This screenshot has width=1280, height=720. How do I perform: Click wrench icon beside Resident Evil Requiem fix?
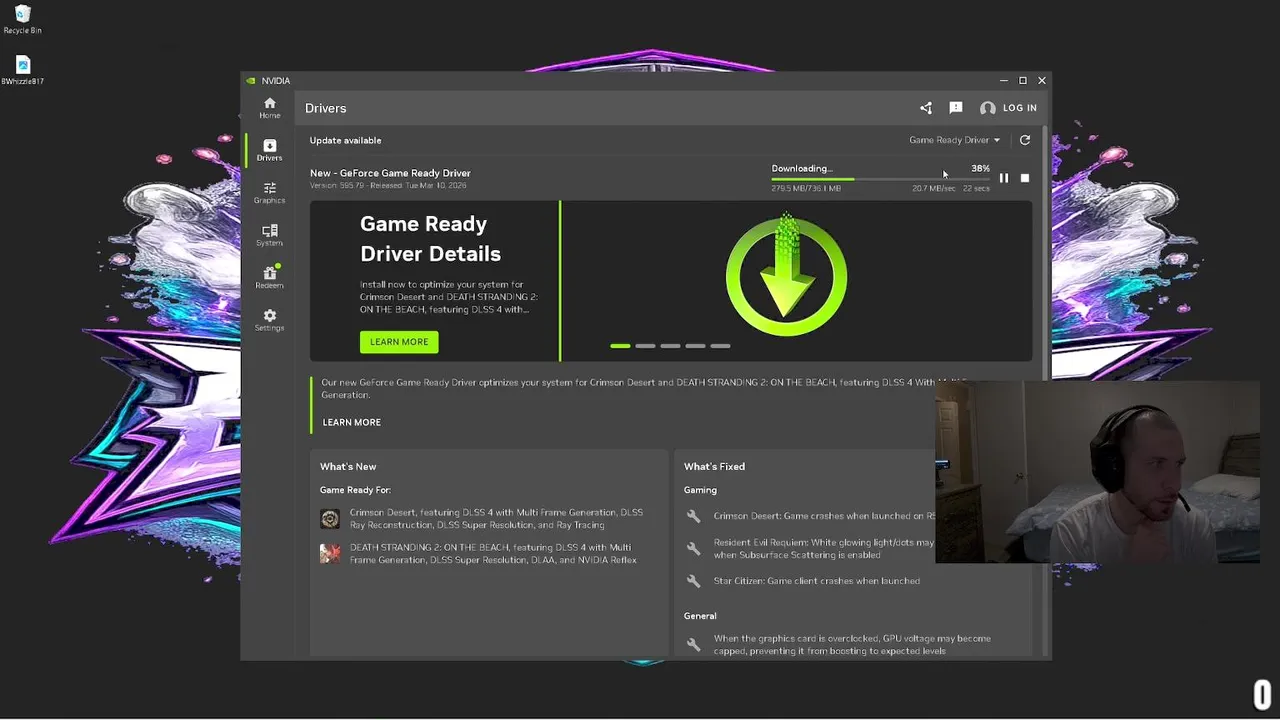(x=693, y=548)
